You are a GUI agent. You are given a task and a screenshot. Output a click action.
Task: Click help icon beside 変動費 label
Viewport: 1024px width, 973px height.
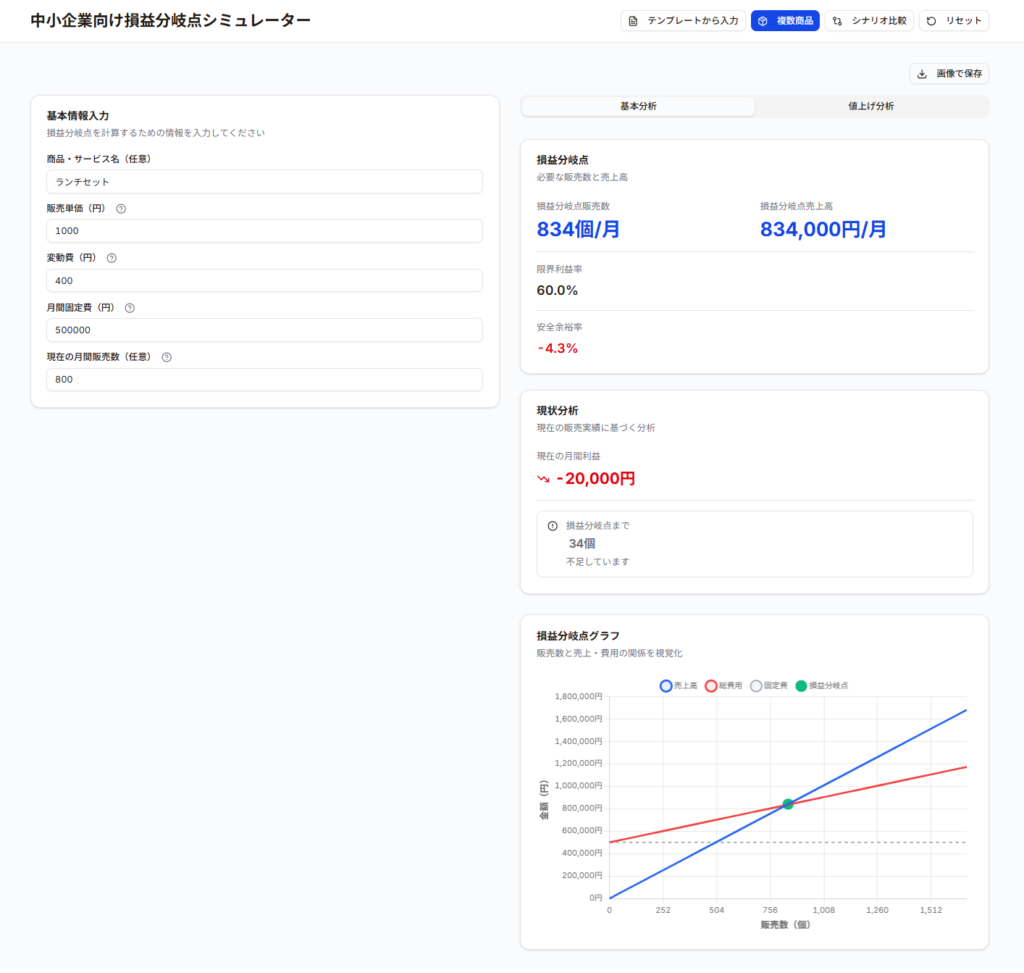[111, 258]
